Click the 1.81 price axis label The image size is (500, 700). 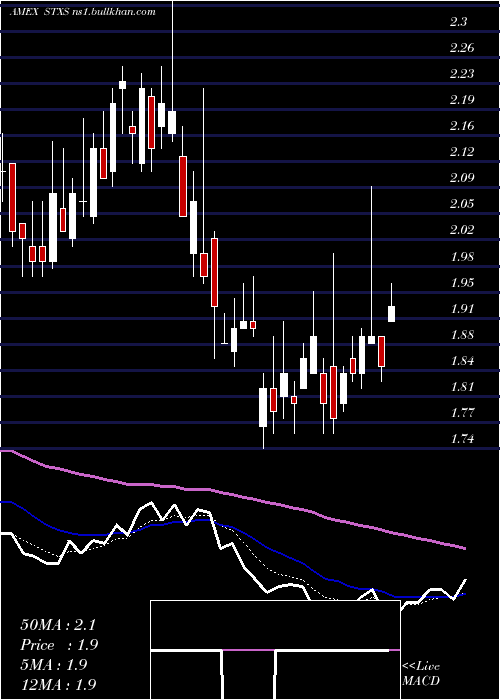coord(462,387)
